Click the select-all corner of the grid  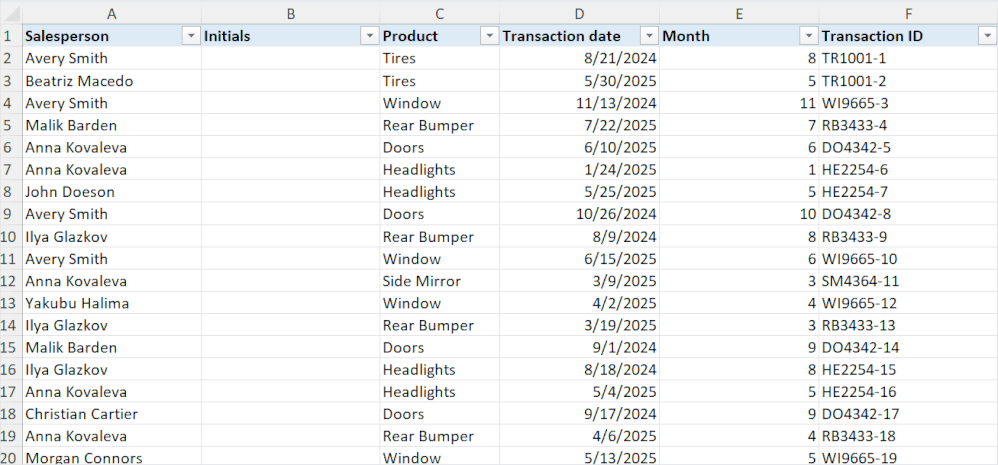(10, 13)
